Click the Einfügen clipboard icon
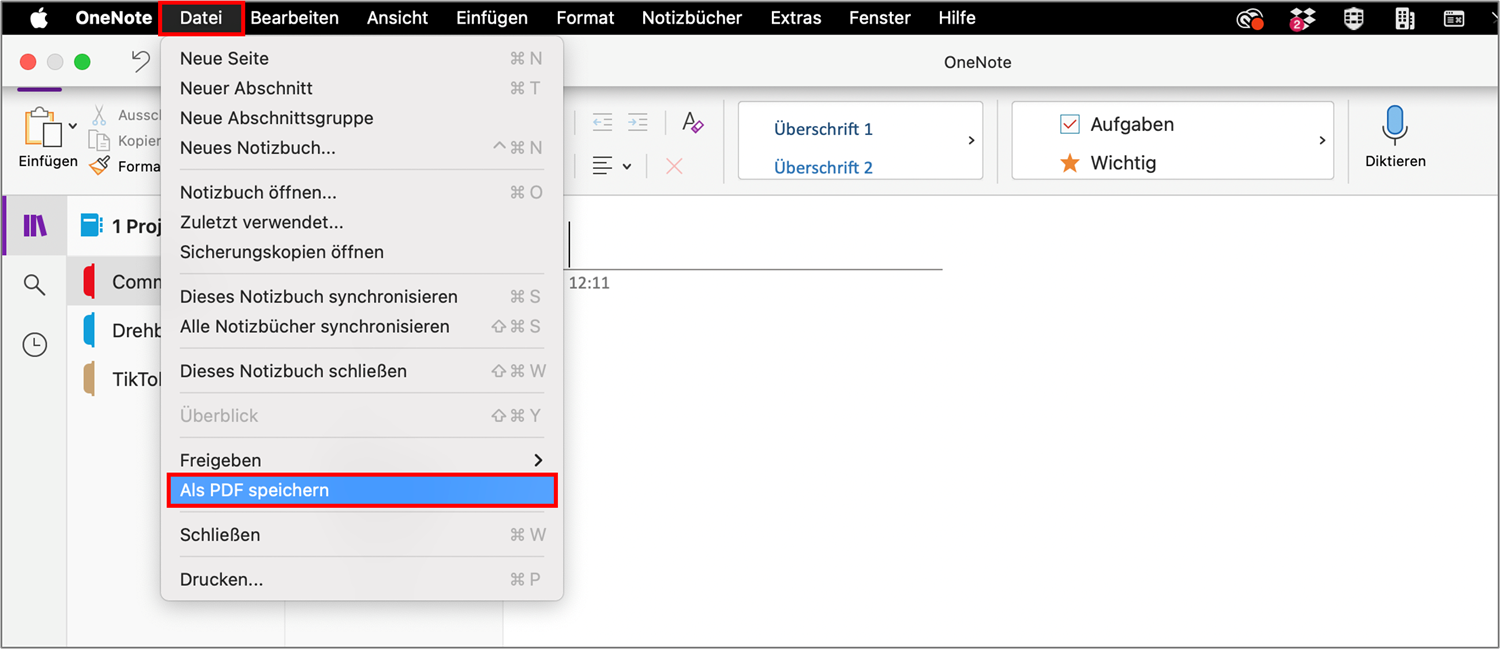This screenshot has height=649, width=1500. pyautogui.click(x=42, y=128)
